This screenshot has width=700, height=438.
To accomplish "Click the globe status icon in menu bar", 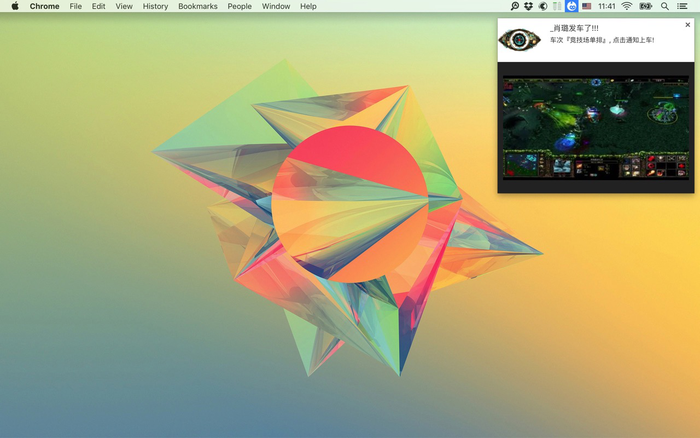I will (543, 6).
